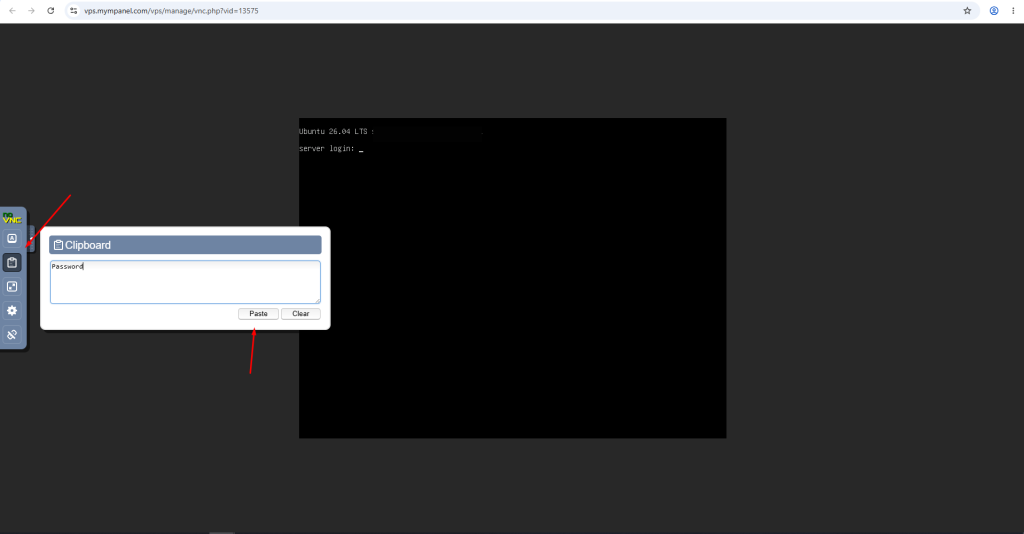Open the extra keys panel in noVNC

click(12, 238)
